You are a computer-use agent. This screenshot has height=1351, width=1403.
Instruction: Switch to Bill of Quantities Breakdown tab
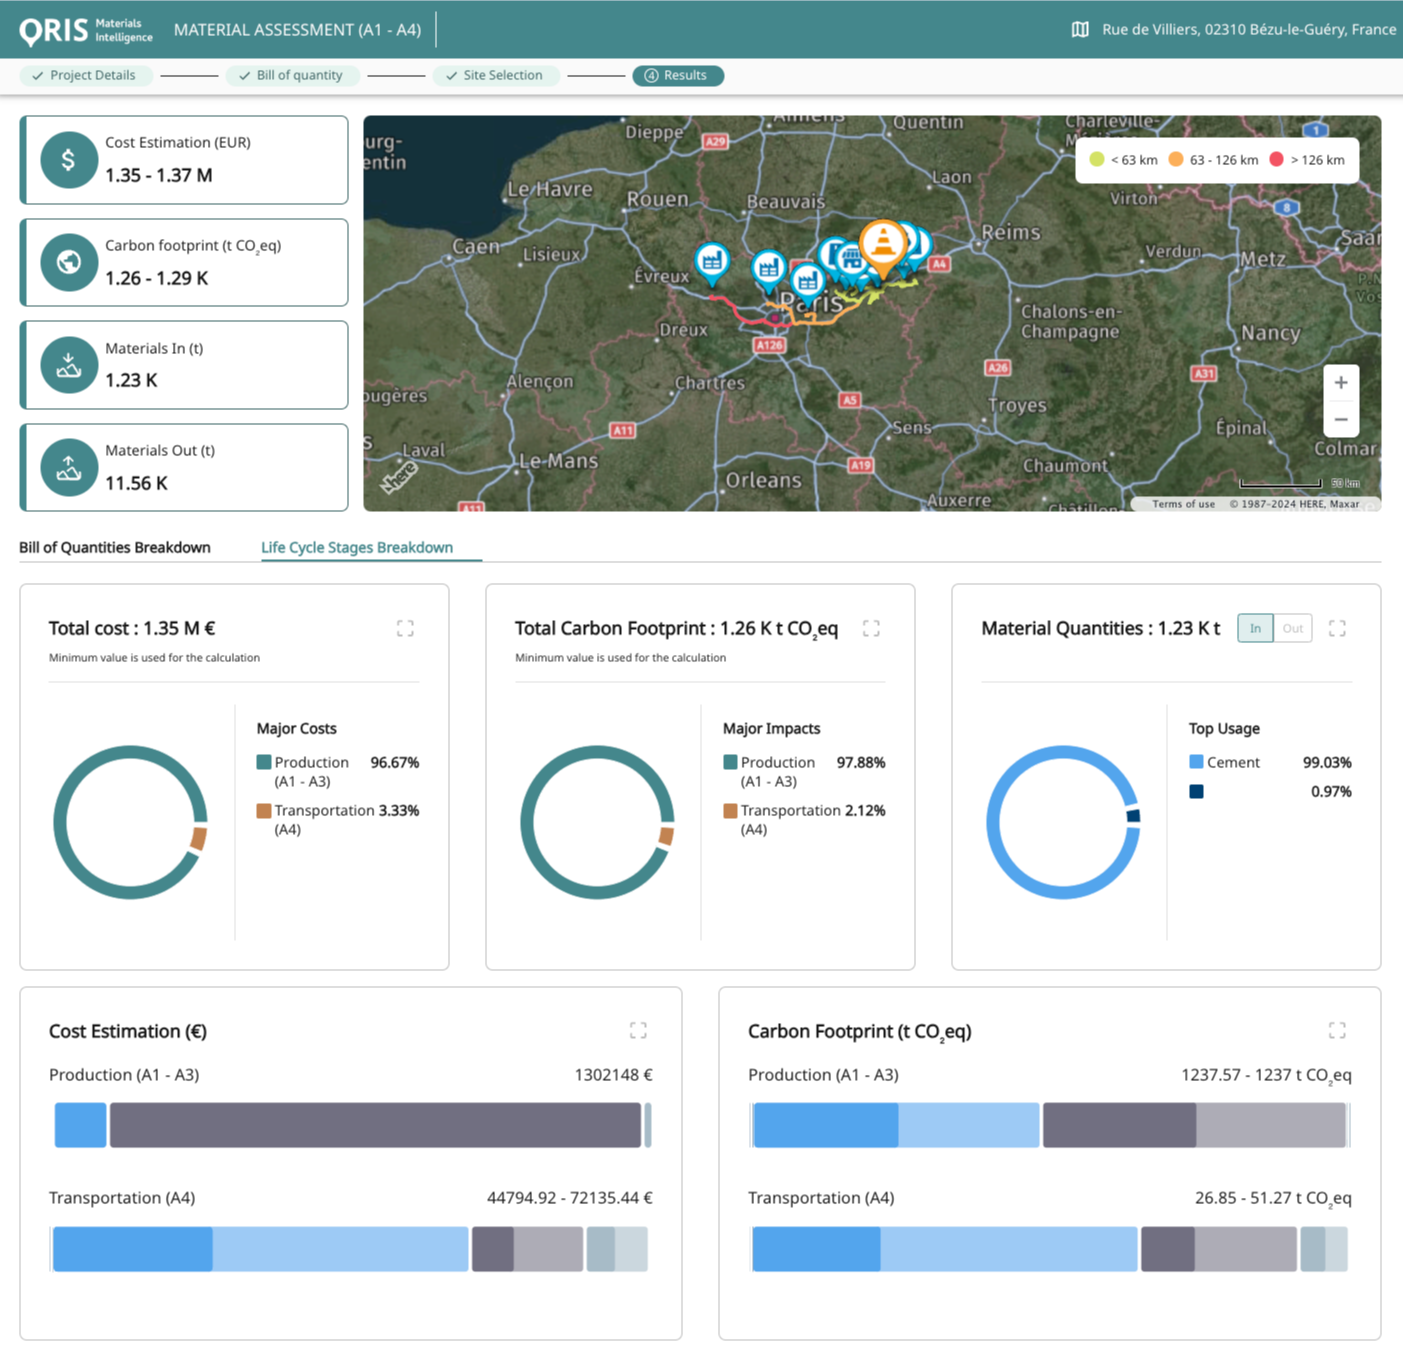tap(114, 547)
